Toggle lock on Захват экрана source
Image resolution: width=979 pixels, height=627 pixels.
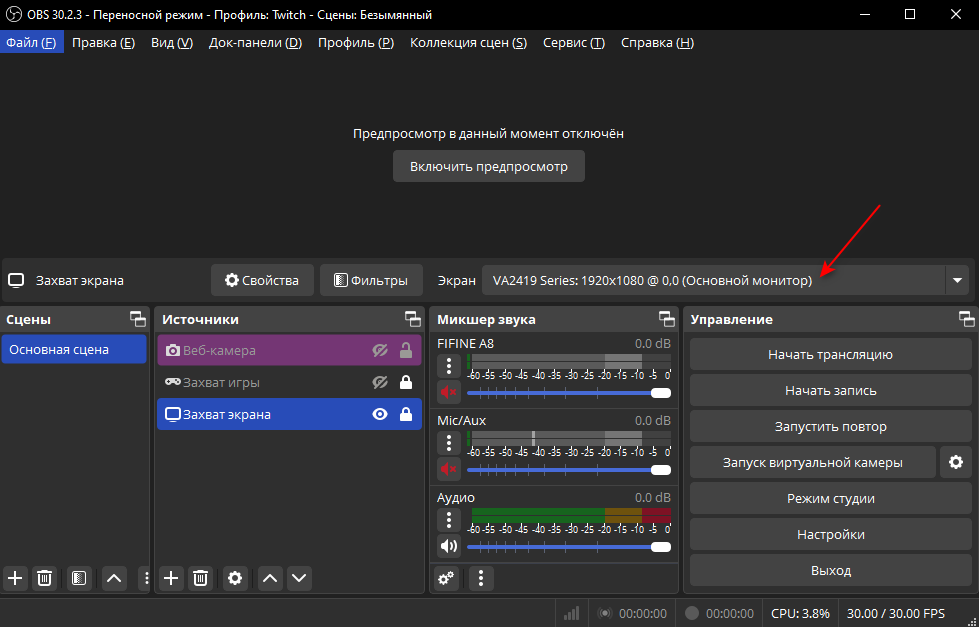[406, 414]
